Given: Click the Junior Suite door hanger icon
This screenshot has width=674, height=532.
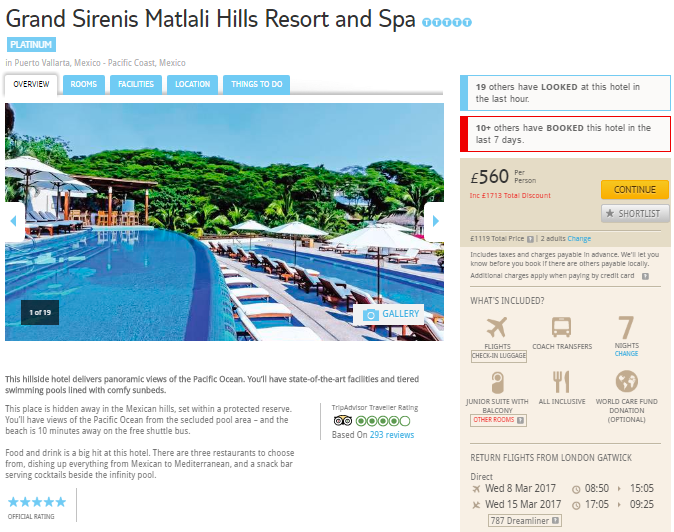Looking at the screenshot, I should click(x=497, y=382).
